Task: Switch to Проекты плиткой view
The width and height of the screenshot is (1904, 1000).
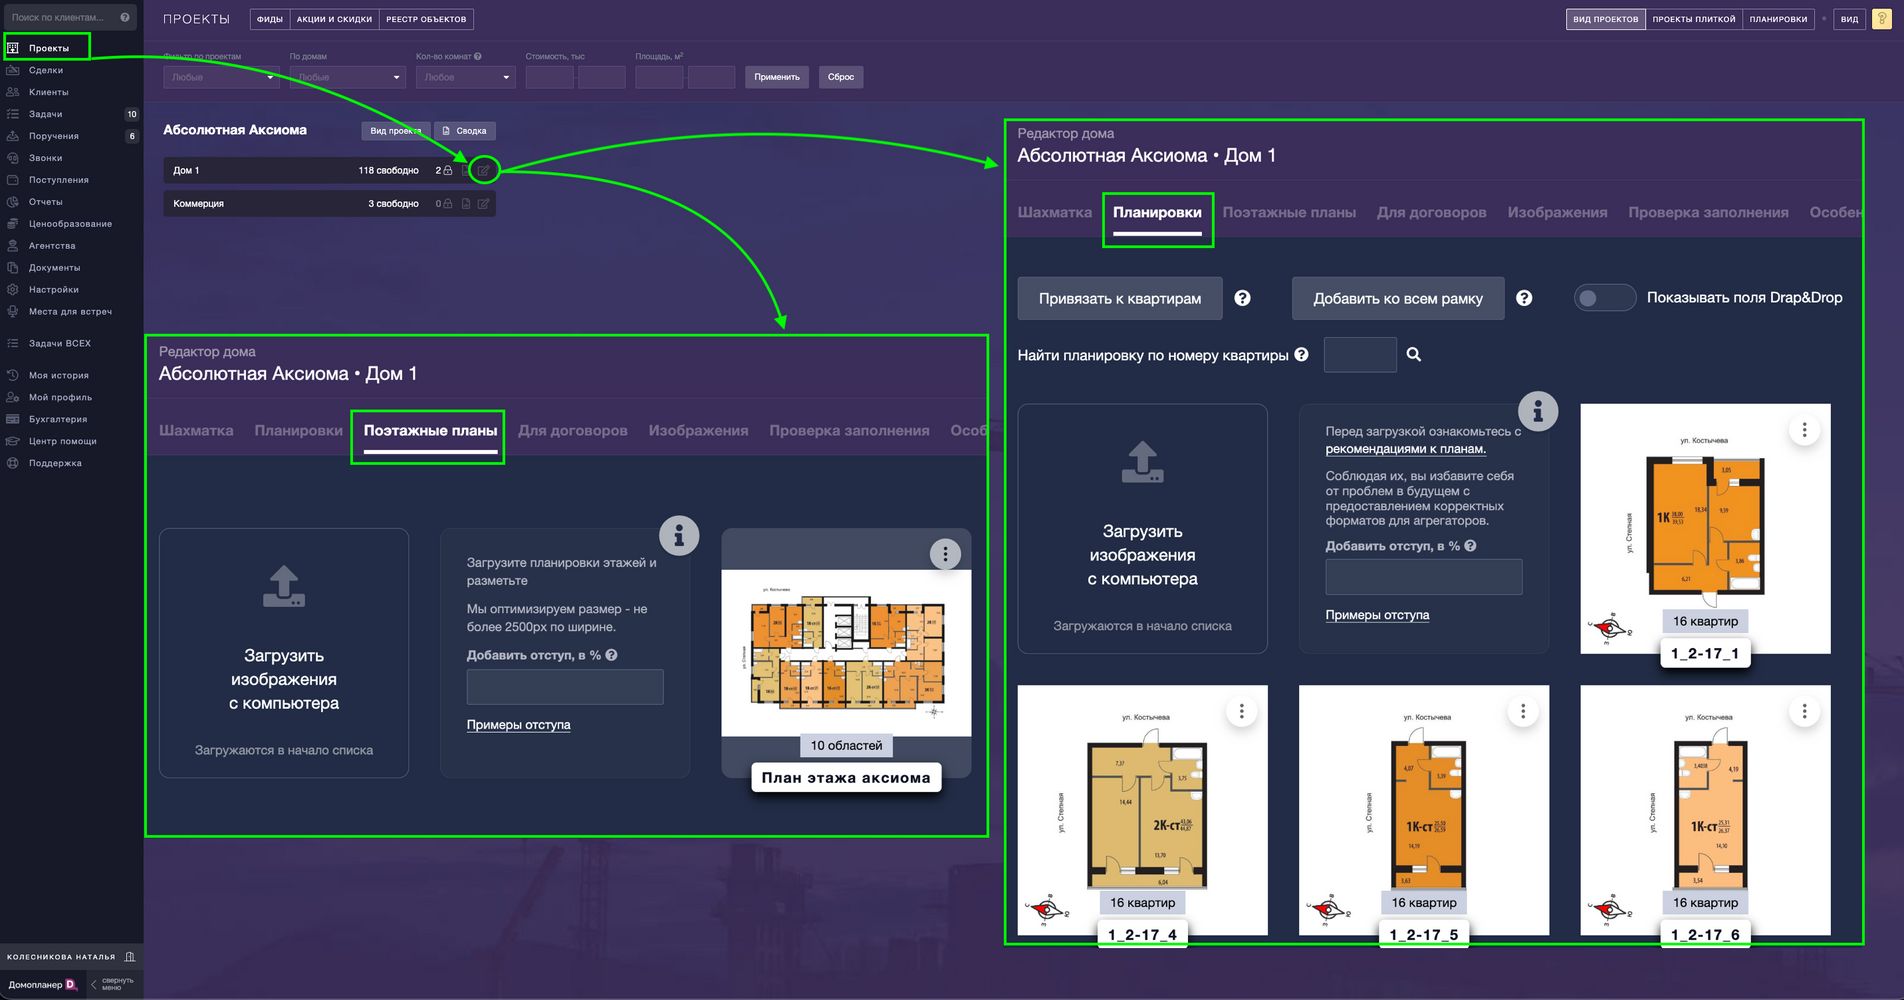Action: coord(1693,19)
